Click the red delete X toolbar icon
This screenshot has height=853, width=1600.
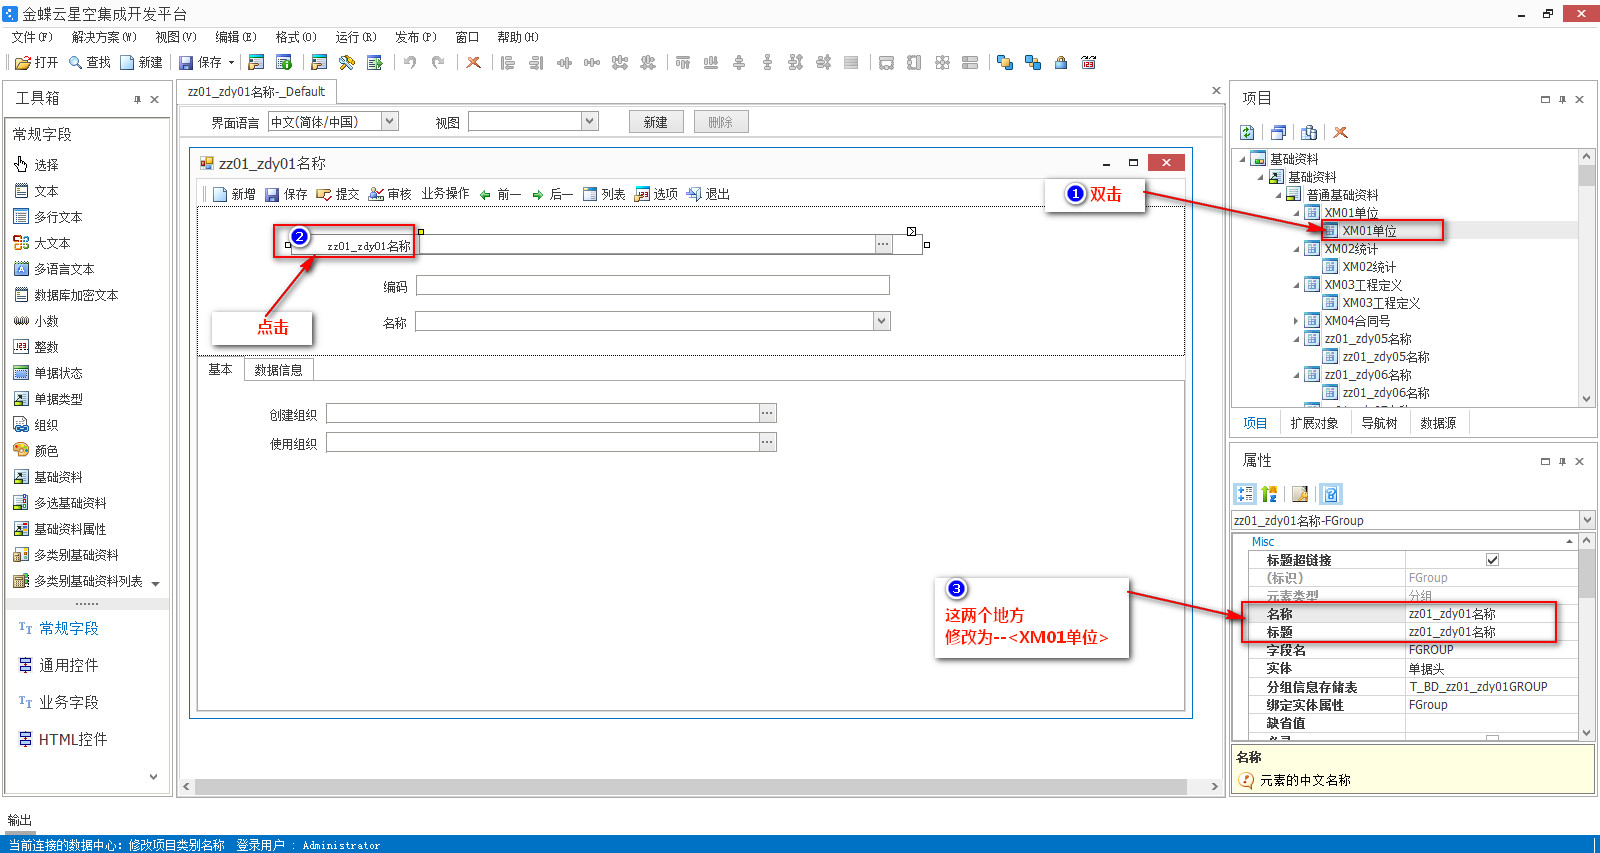pos(474,62)
